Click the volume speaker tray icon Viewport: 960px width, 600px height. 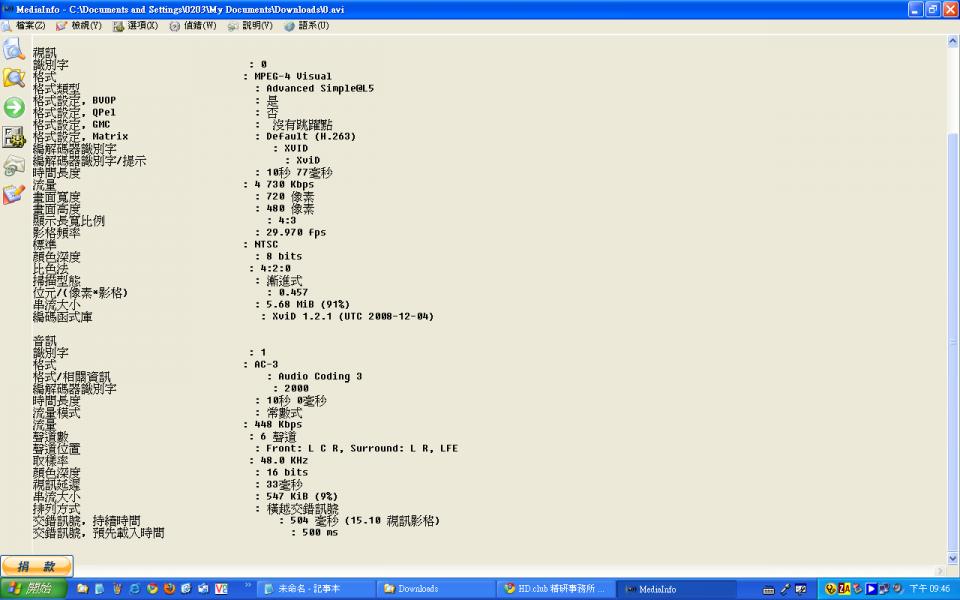(897, 589)
